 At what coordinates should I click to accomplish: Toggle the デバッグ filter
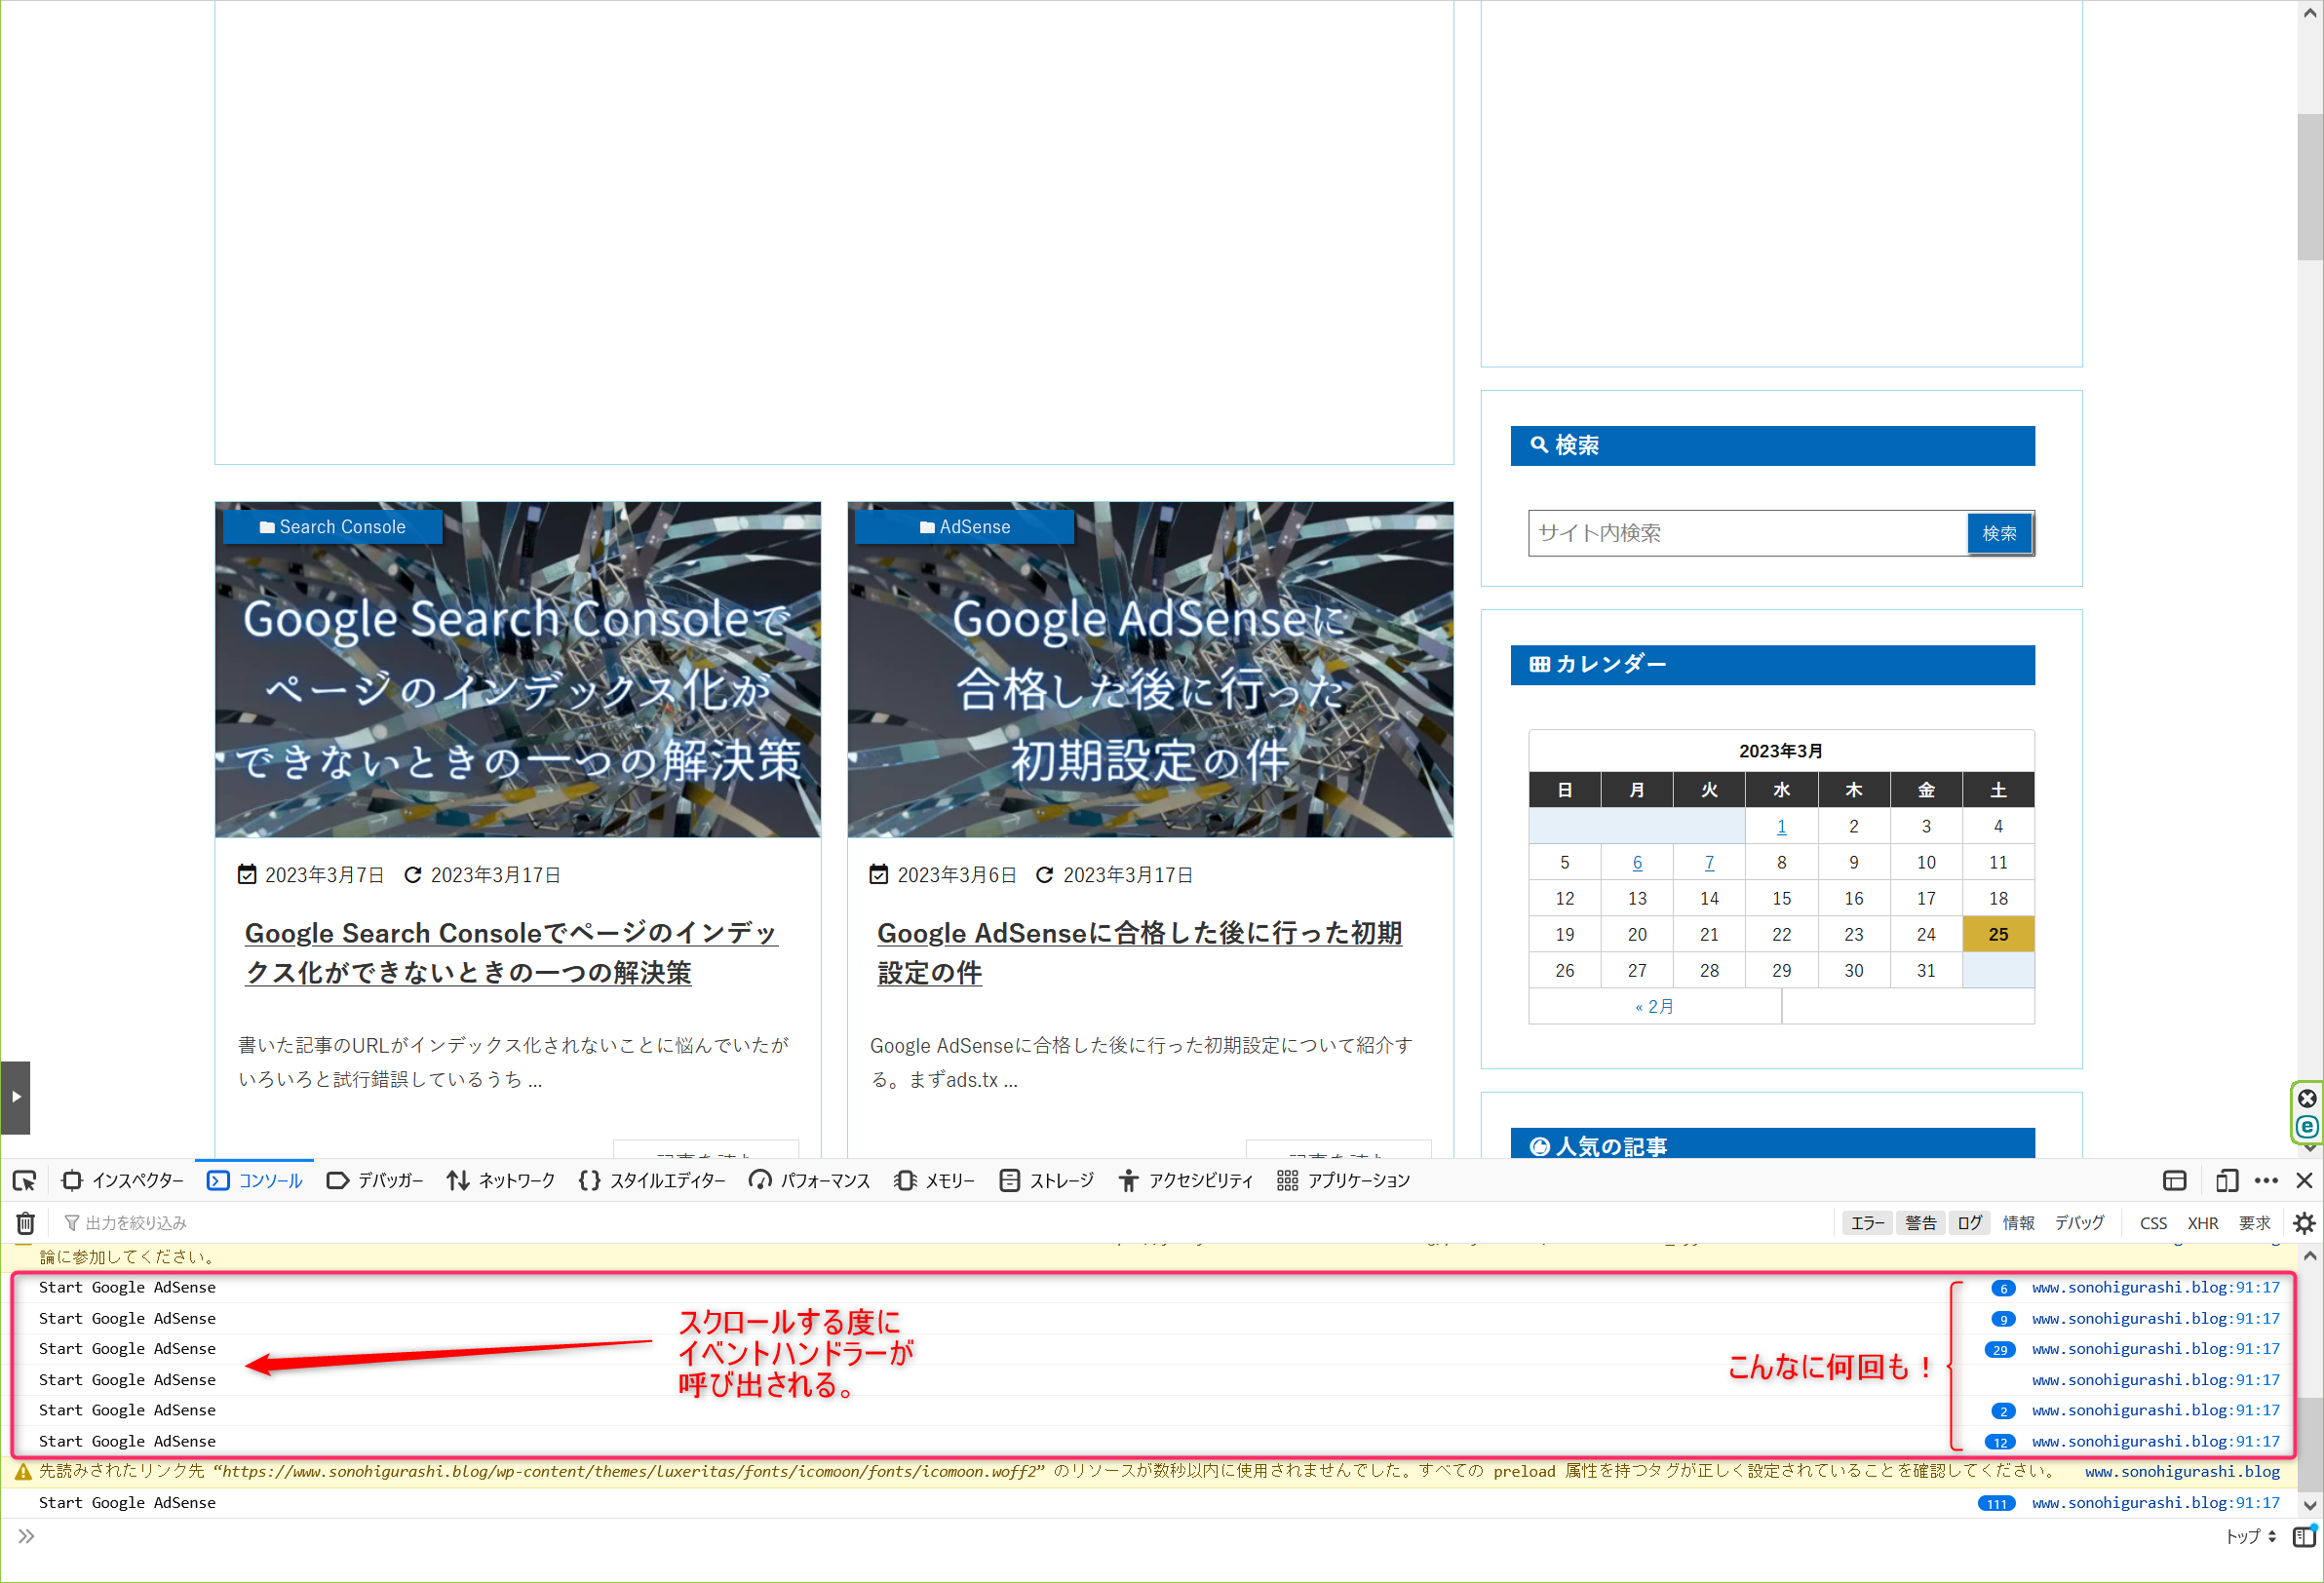tap(2080, 1223)
